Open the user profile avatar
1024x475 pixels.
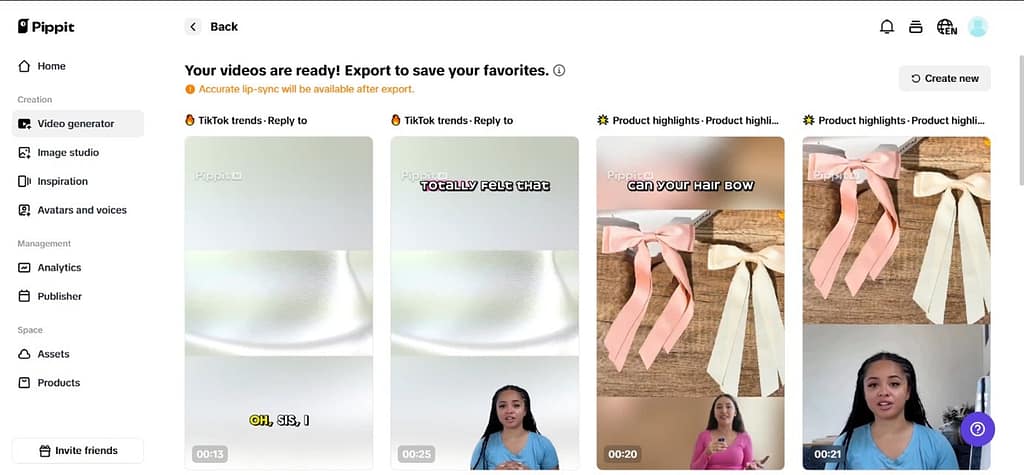point(978,27)
